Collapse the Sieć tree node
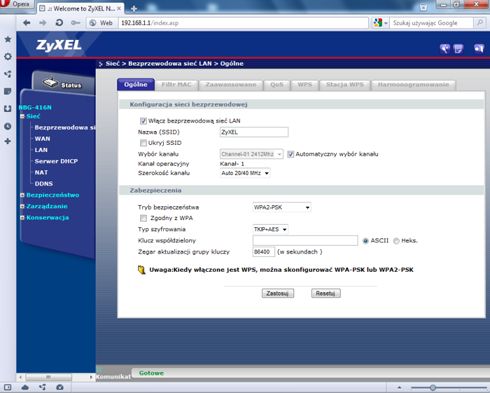This screenshot has width=490, height=393. click(x=22, y=116)
